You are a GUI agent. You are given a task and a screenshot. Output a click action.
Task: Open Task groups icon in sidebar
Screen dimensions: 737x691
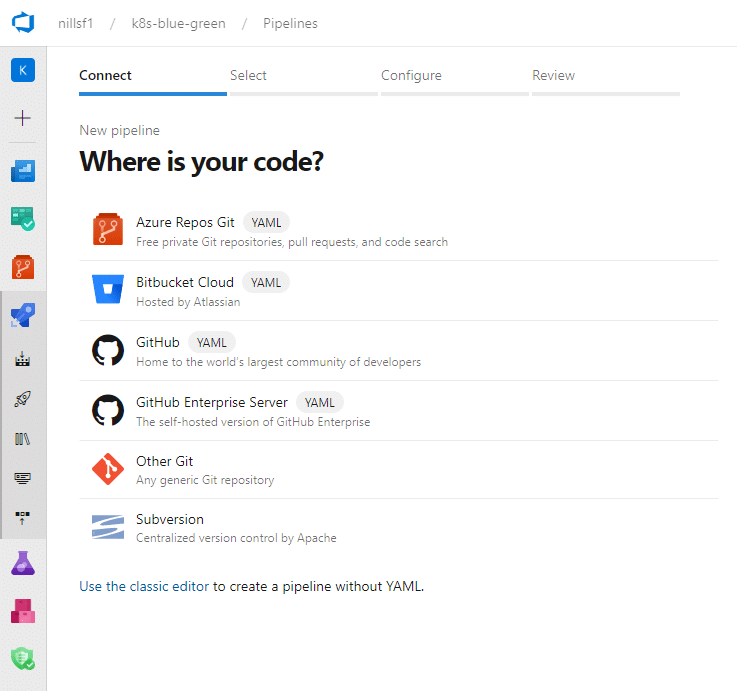(x=23, y=478)
